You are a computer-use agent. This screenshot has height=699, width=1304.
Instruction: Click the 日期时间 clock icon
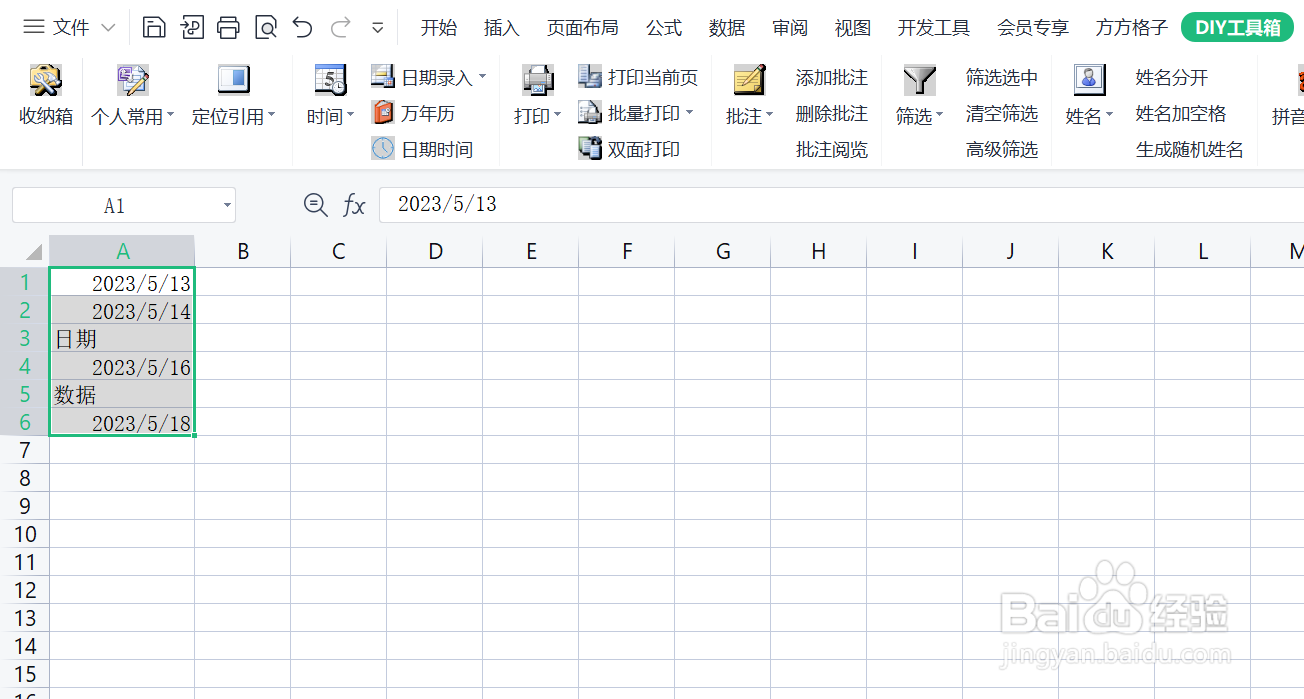coord(383,149)
